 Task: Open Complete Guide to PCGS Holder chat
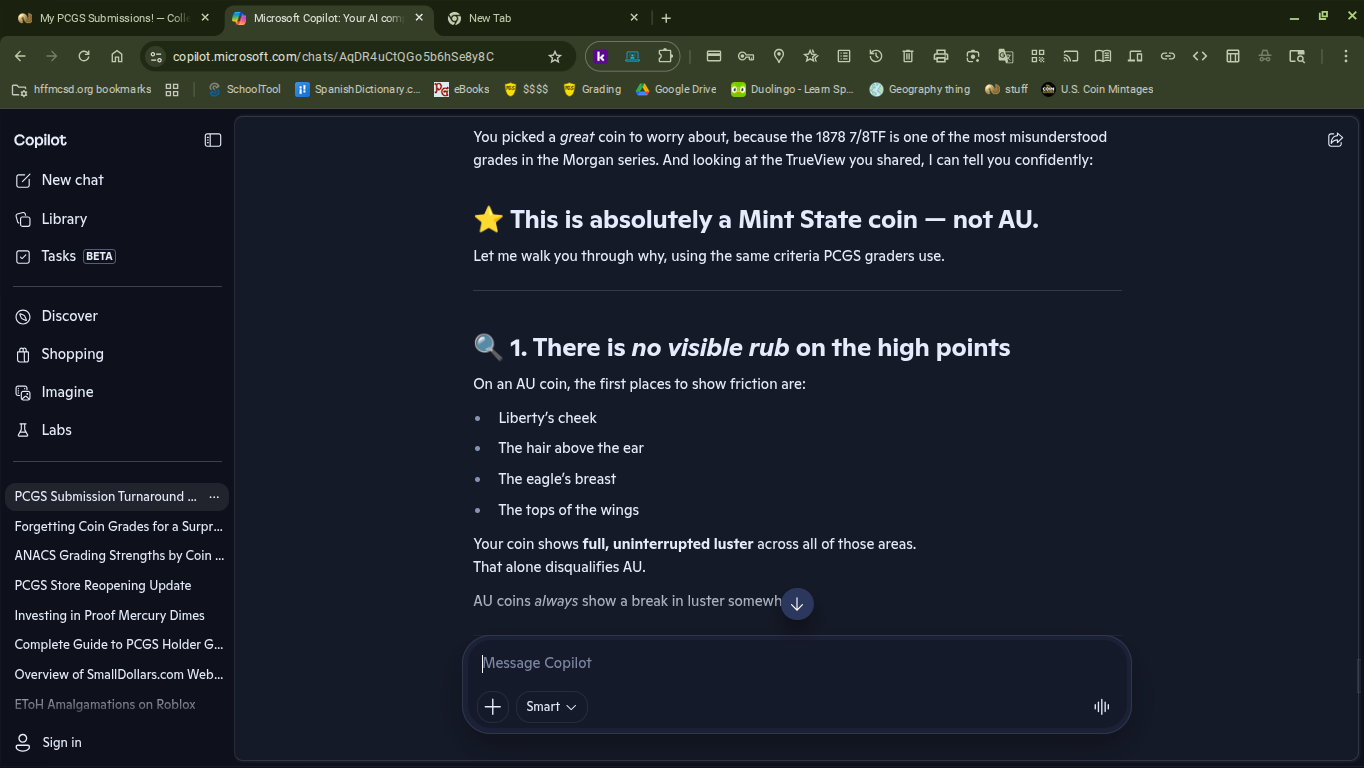pyautogui.click(x=118, y=644)
